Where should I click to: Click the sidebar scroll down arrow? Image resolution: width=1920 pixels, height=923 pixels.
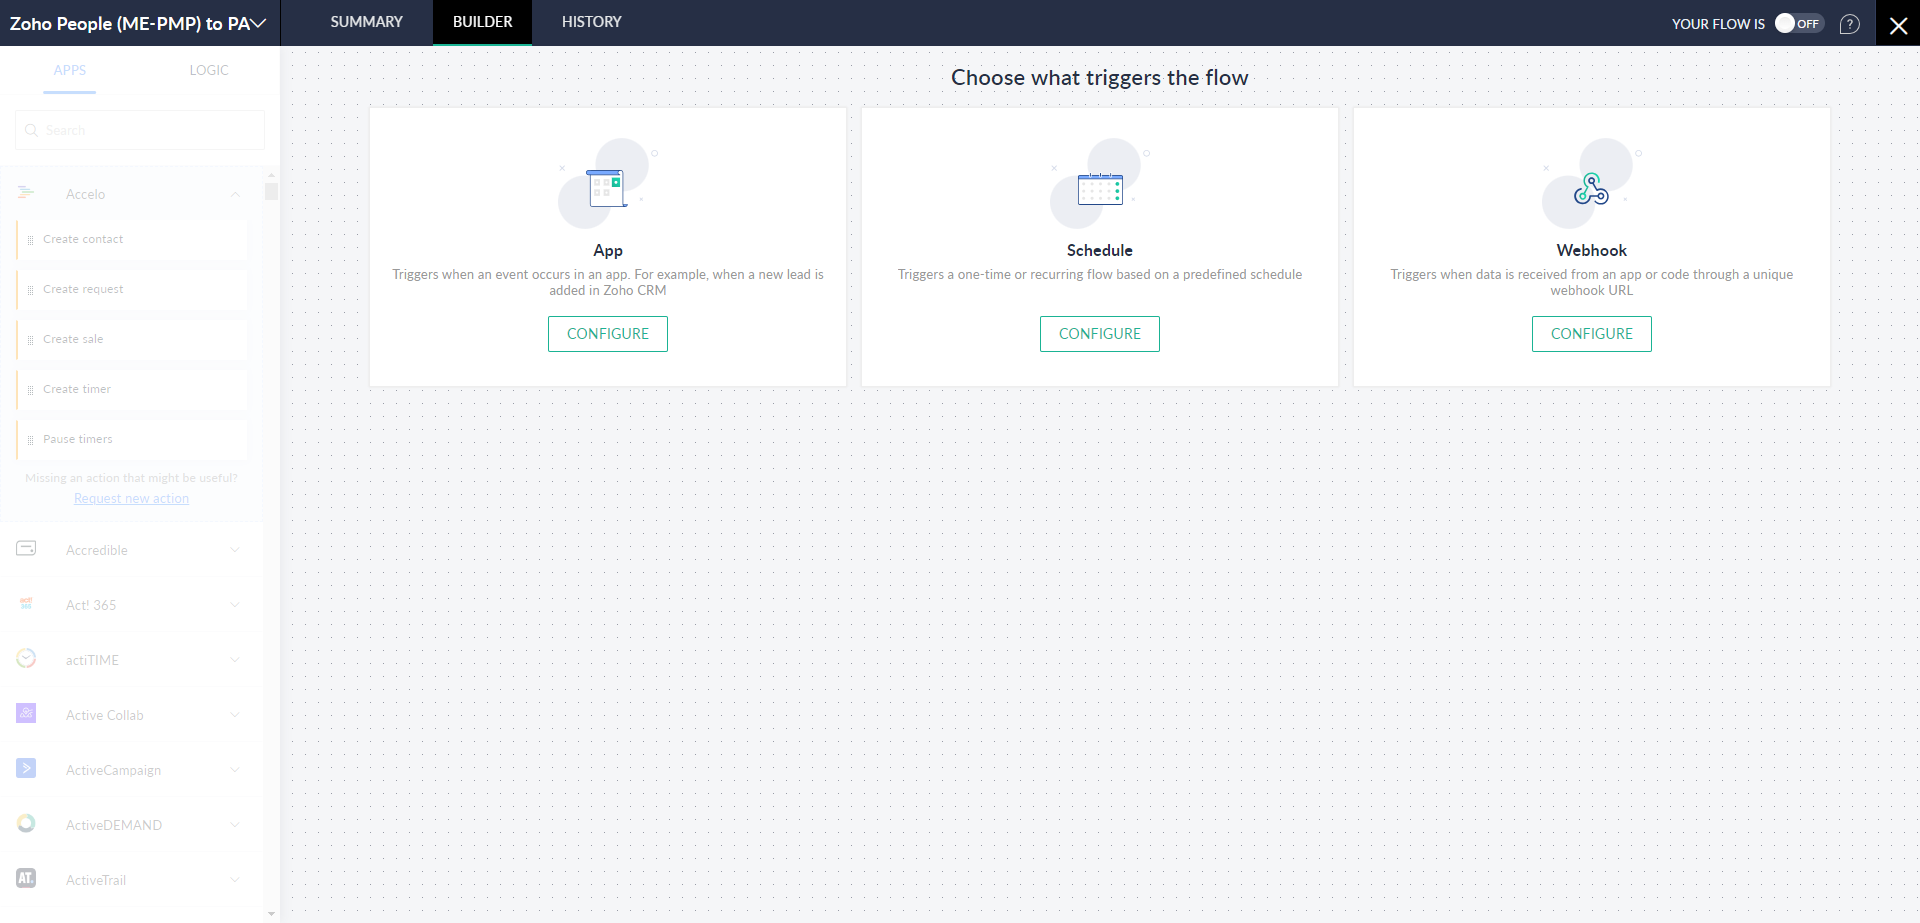[x=271, y=914]
